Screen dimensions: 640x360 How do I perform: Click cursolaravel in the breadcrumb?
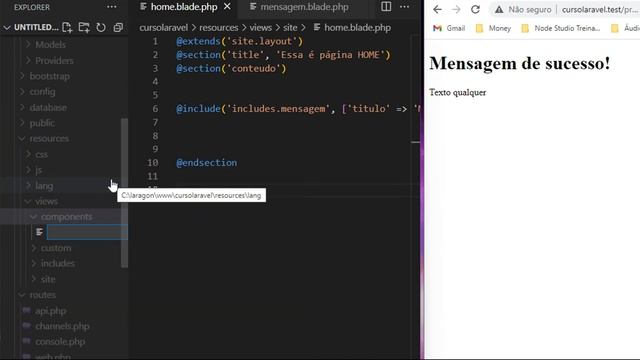point(164,27)
